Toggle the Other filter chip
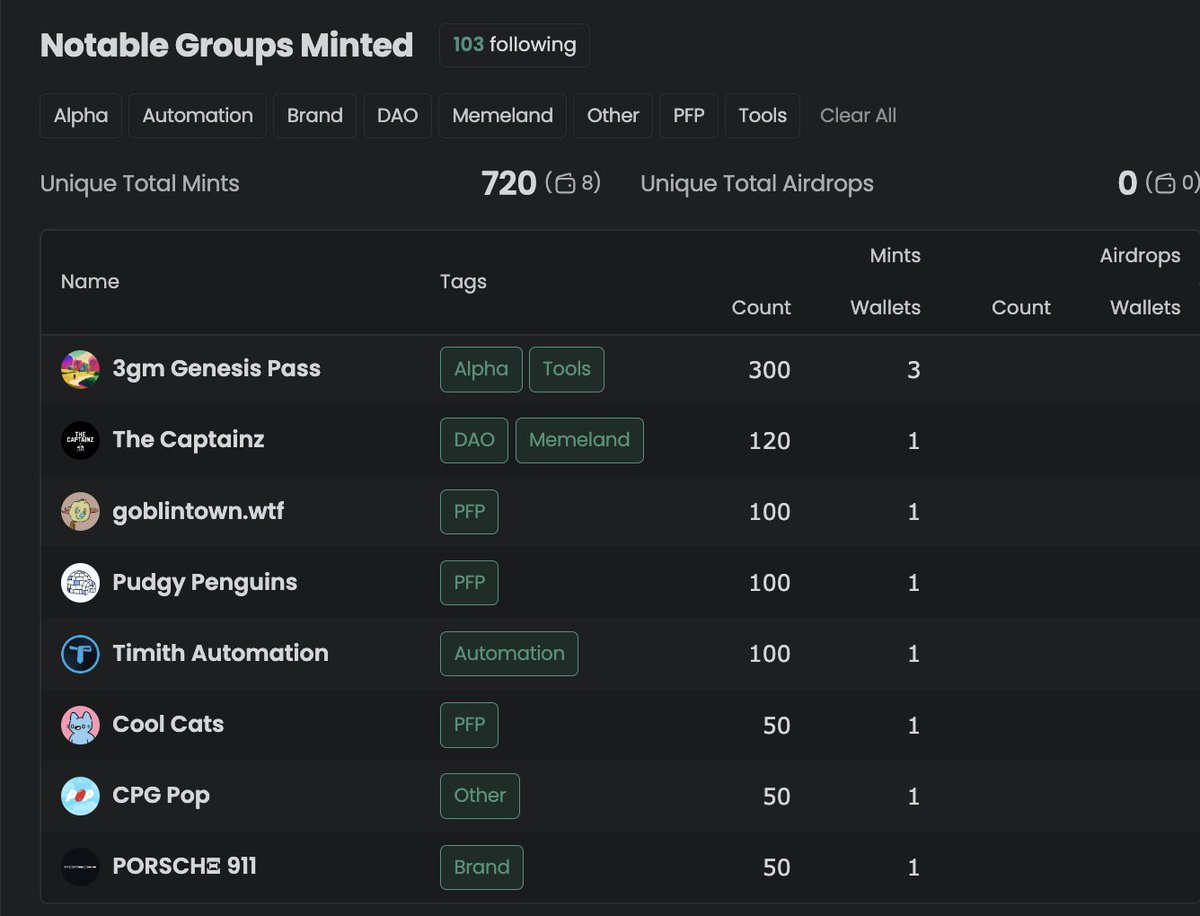The height and width of the screenshot is (916, 1200). 613,115
